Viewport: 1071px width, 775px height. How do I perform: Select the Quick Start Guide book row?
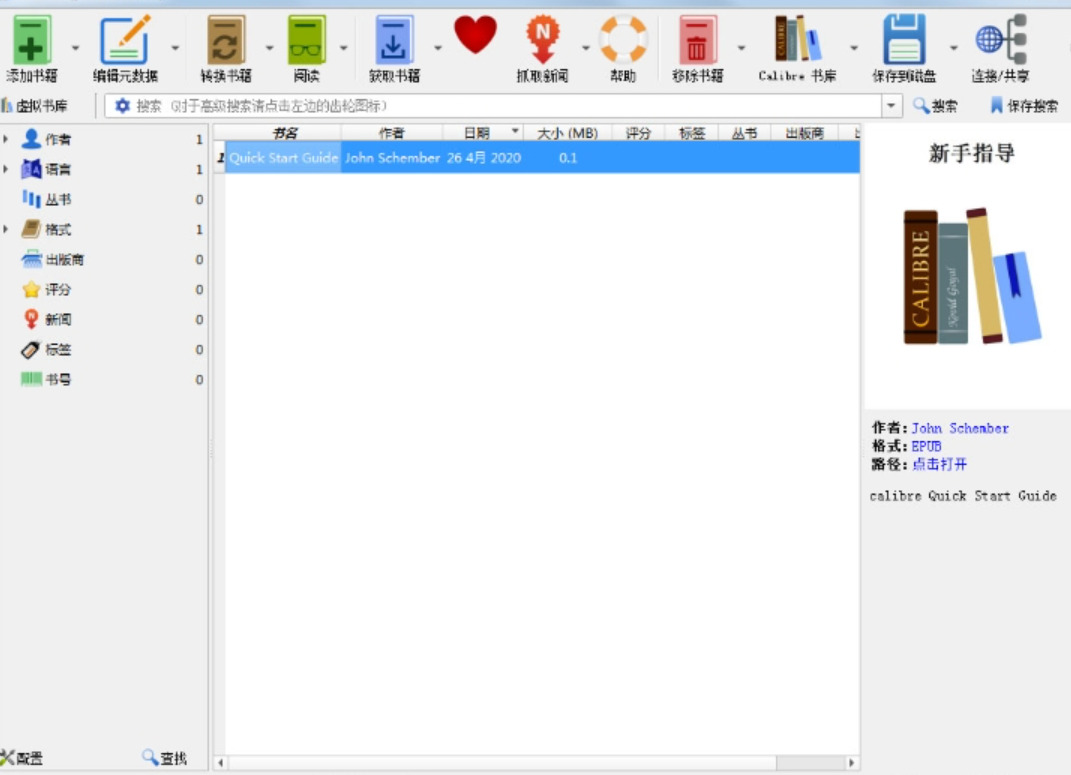[x=542, y=158]
